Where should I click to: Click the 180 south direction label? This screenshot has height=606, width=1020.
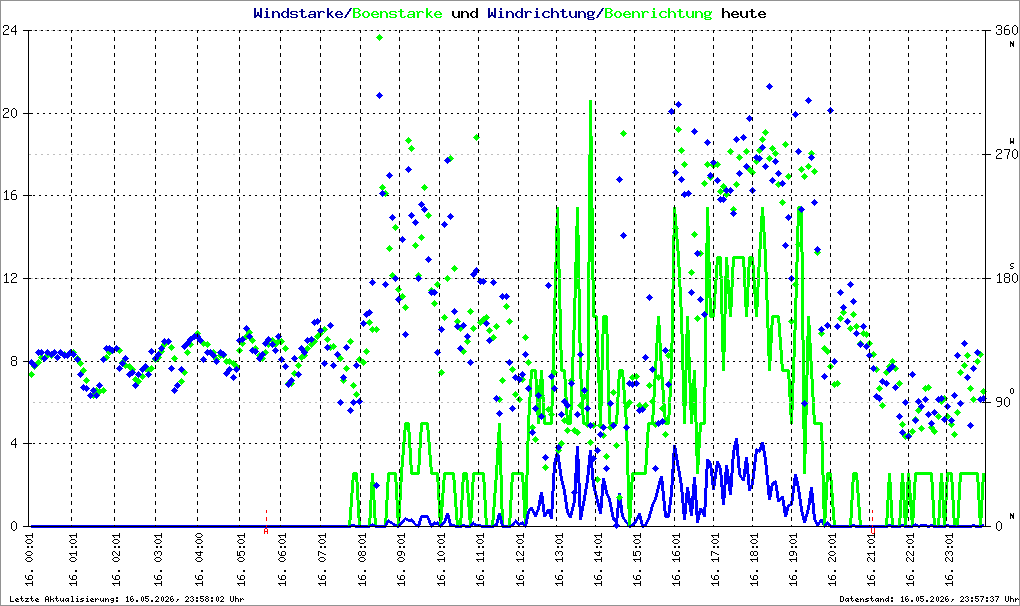point(1006,278)
